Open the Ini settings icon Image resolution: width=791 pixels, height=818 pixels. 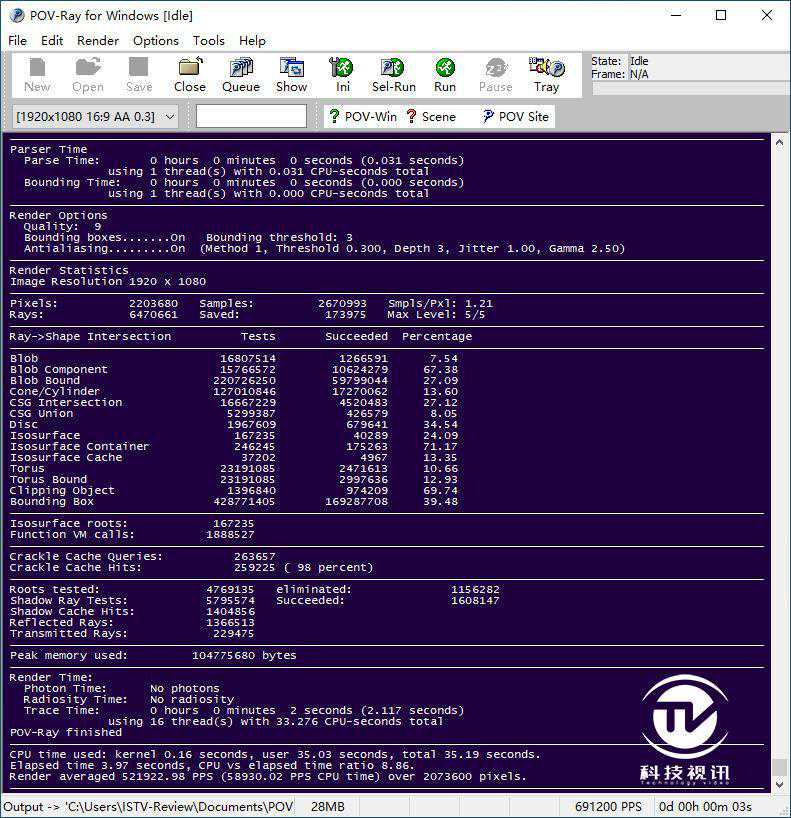tap(342, 74)
